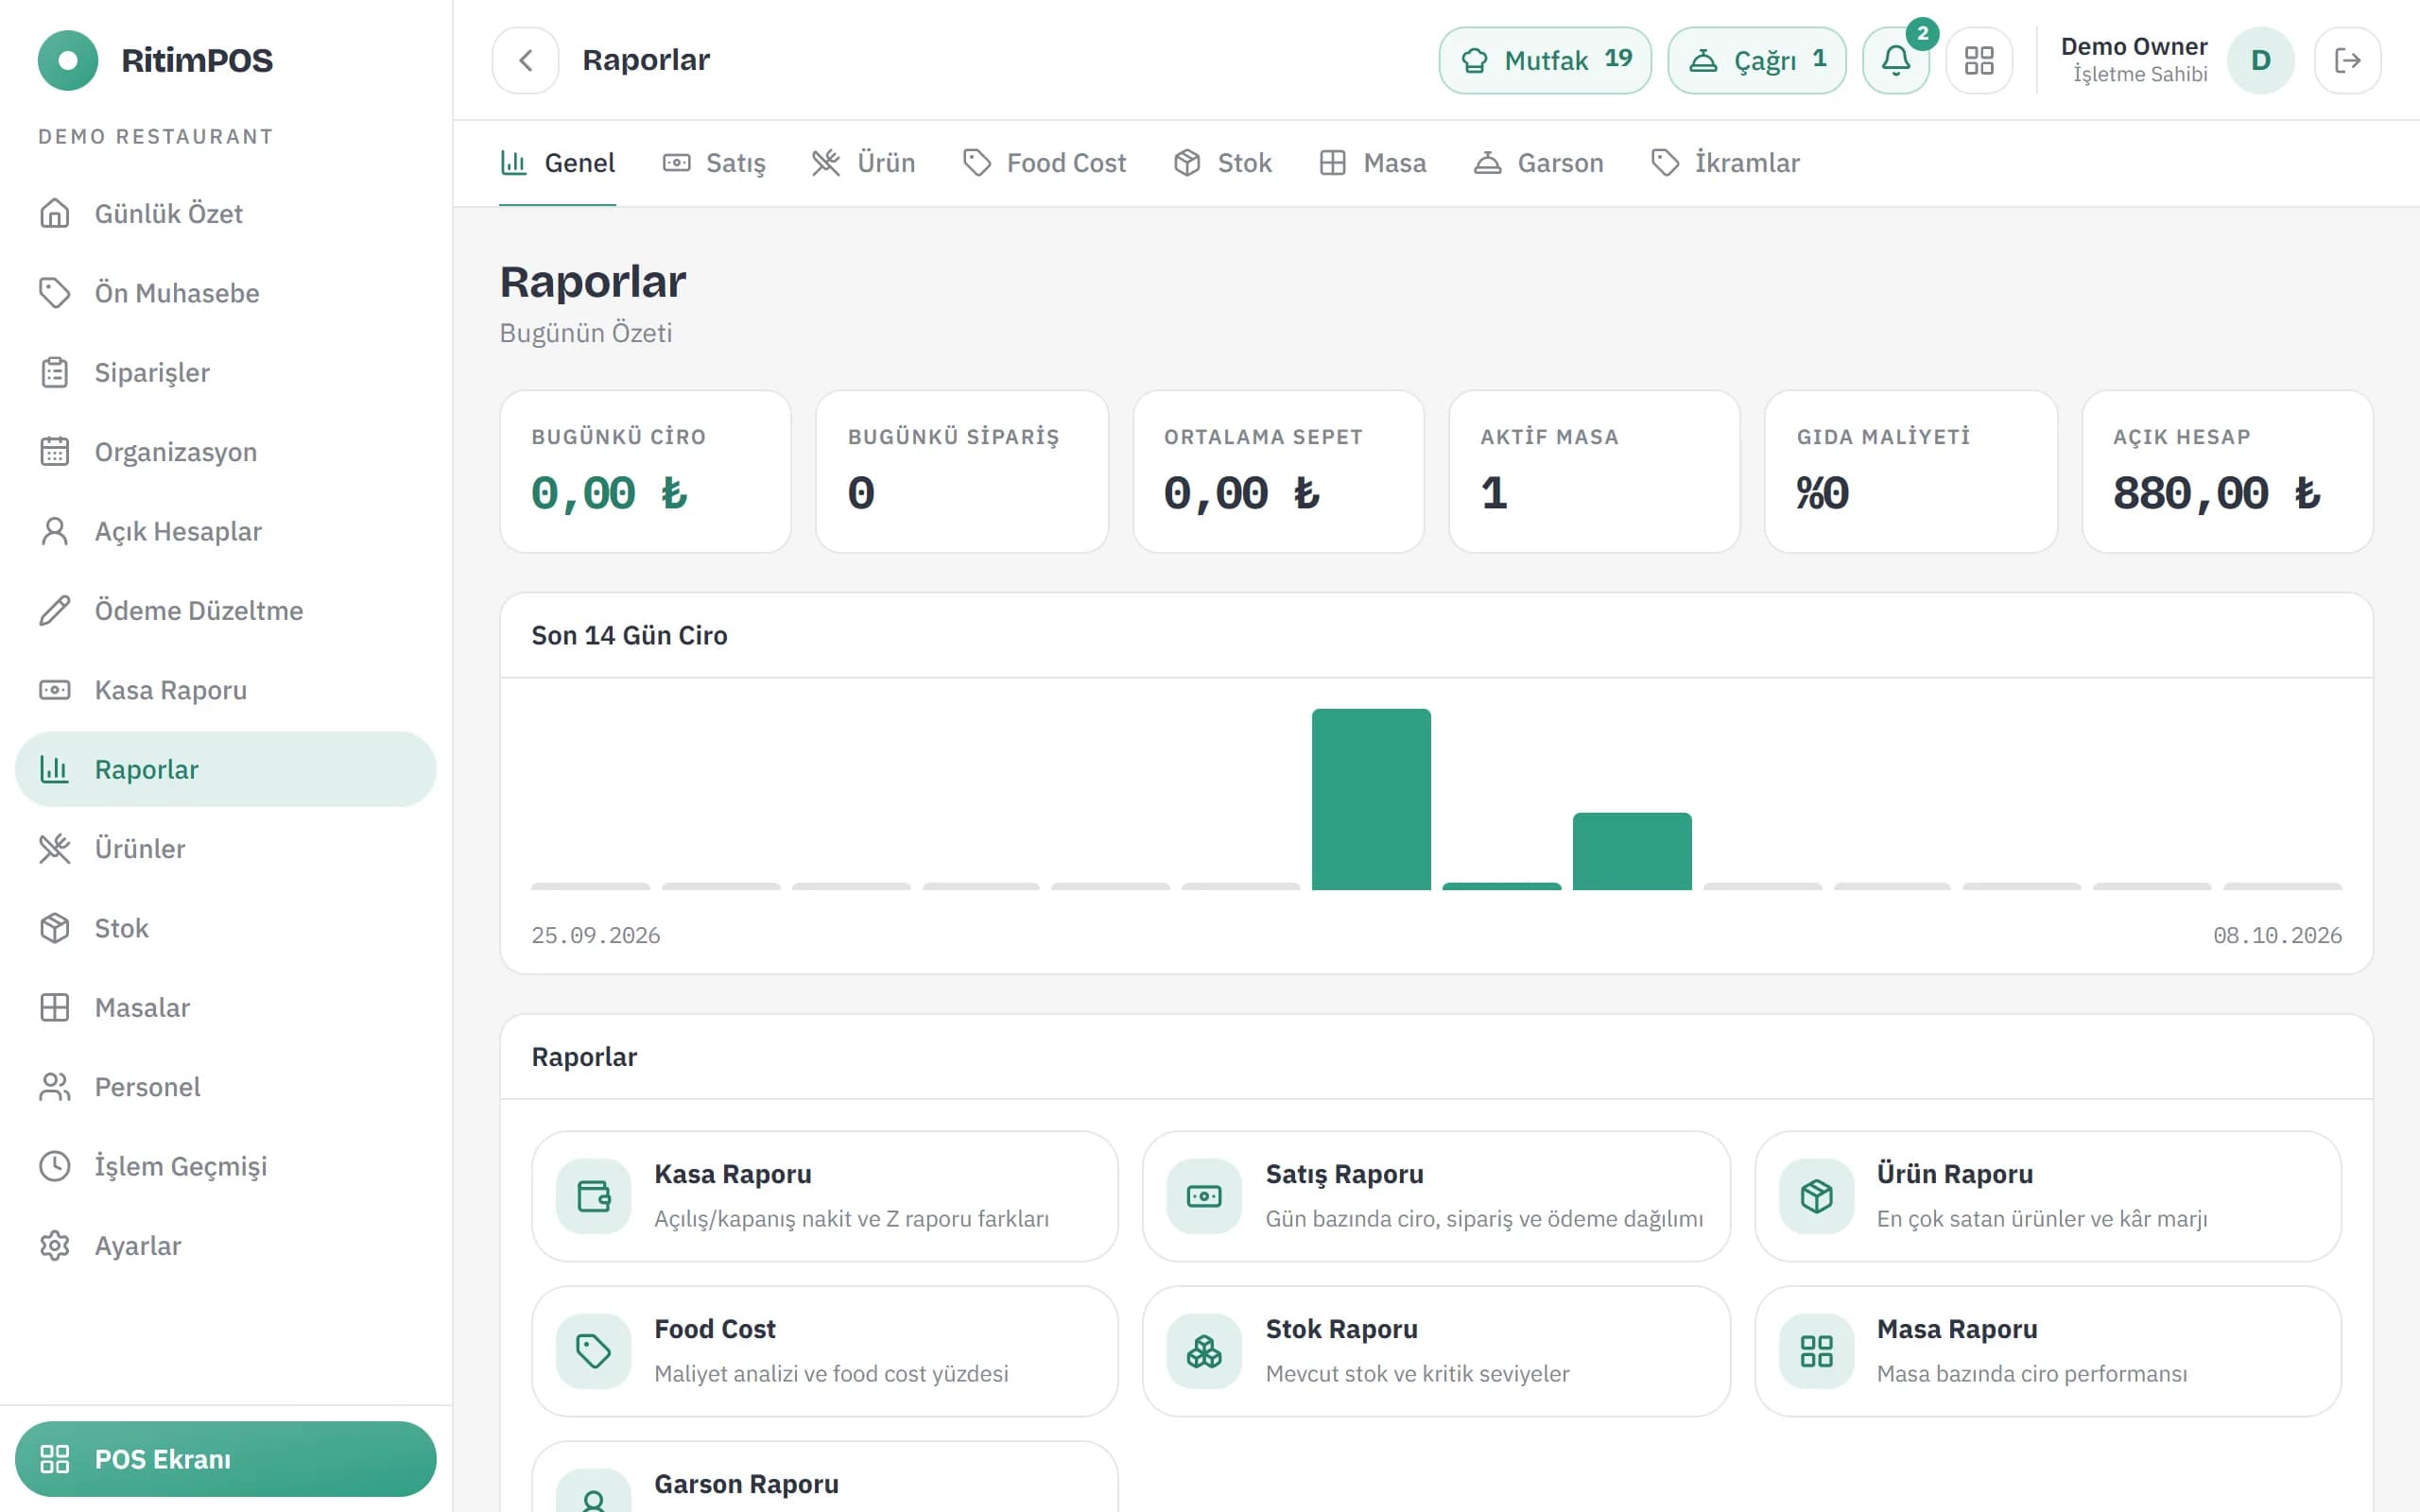Switch to the Garson tab
This screenshot has height=1512, width=2420.
[1538, 163]
